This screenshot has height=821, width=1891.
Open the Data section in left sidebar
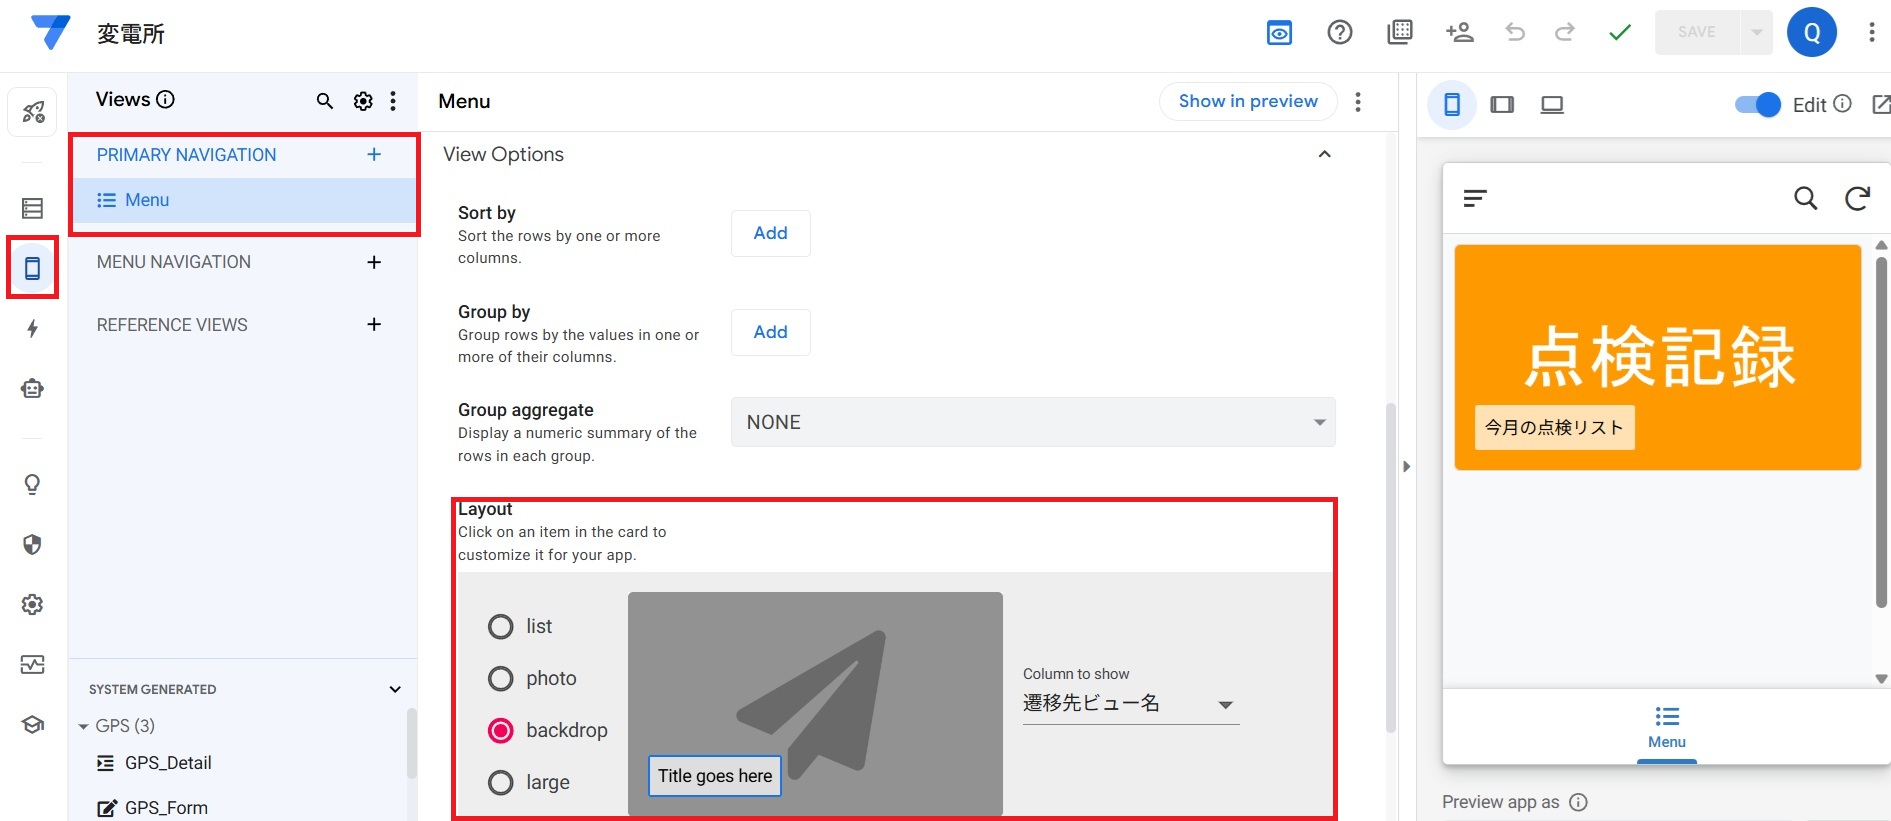tap(32, 208)
